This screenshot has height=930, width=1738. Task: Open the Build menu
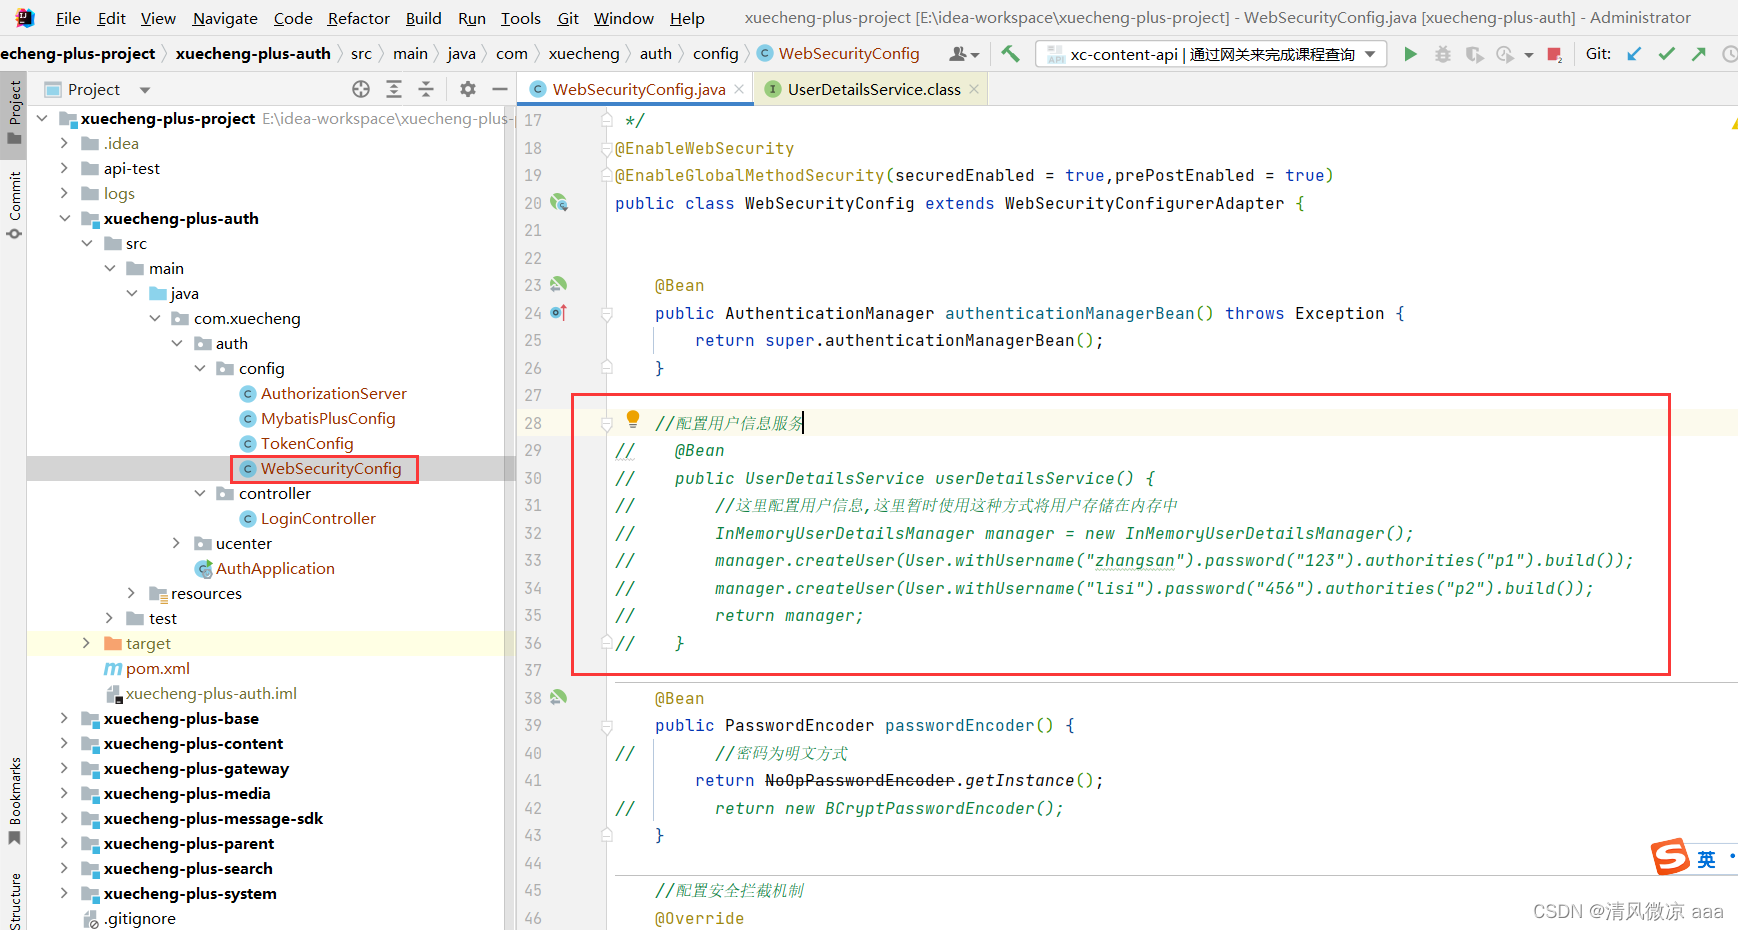(x=423, y=18)
